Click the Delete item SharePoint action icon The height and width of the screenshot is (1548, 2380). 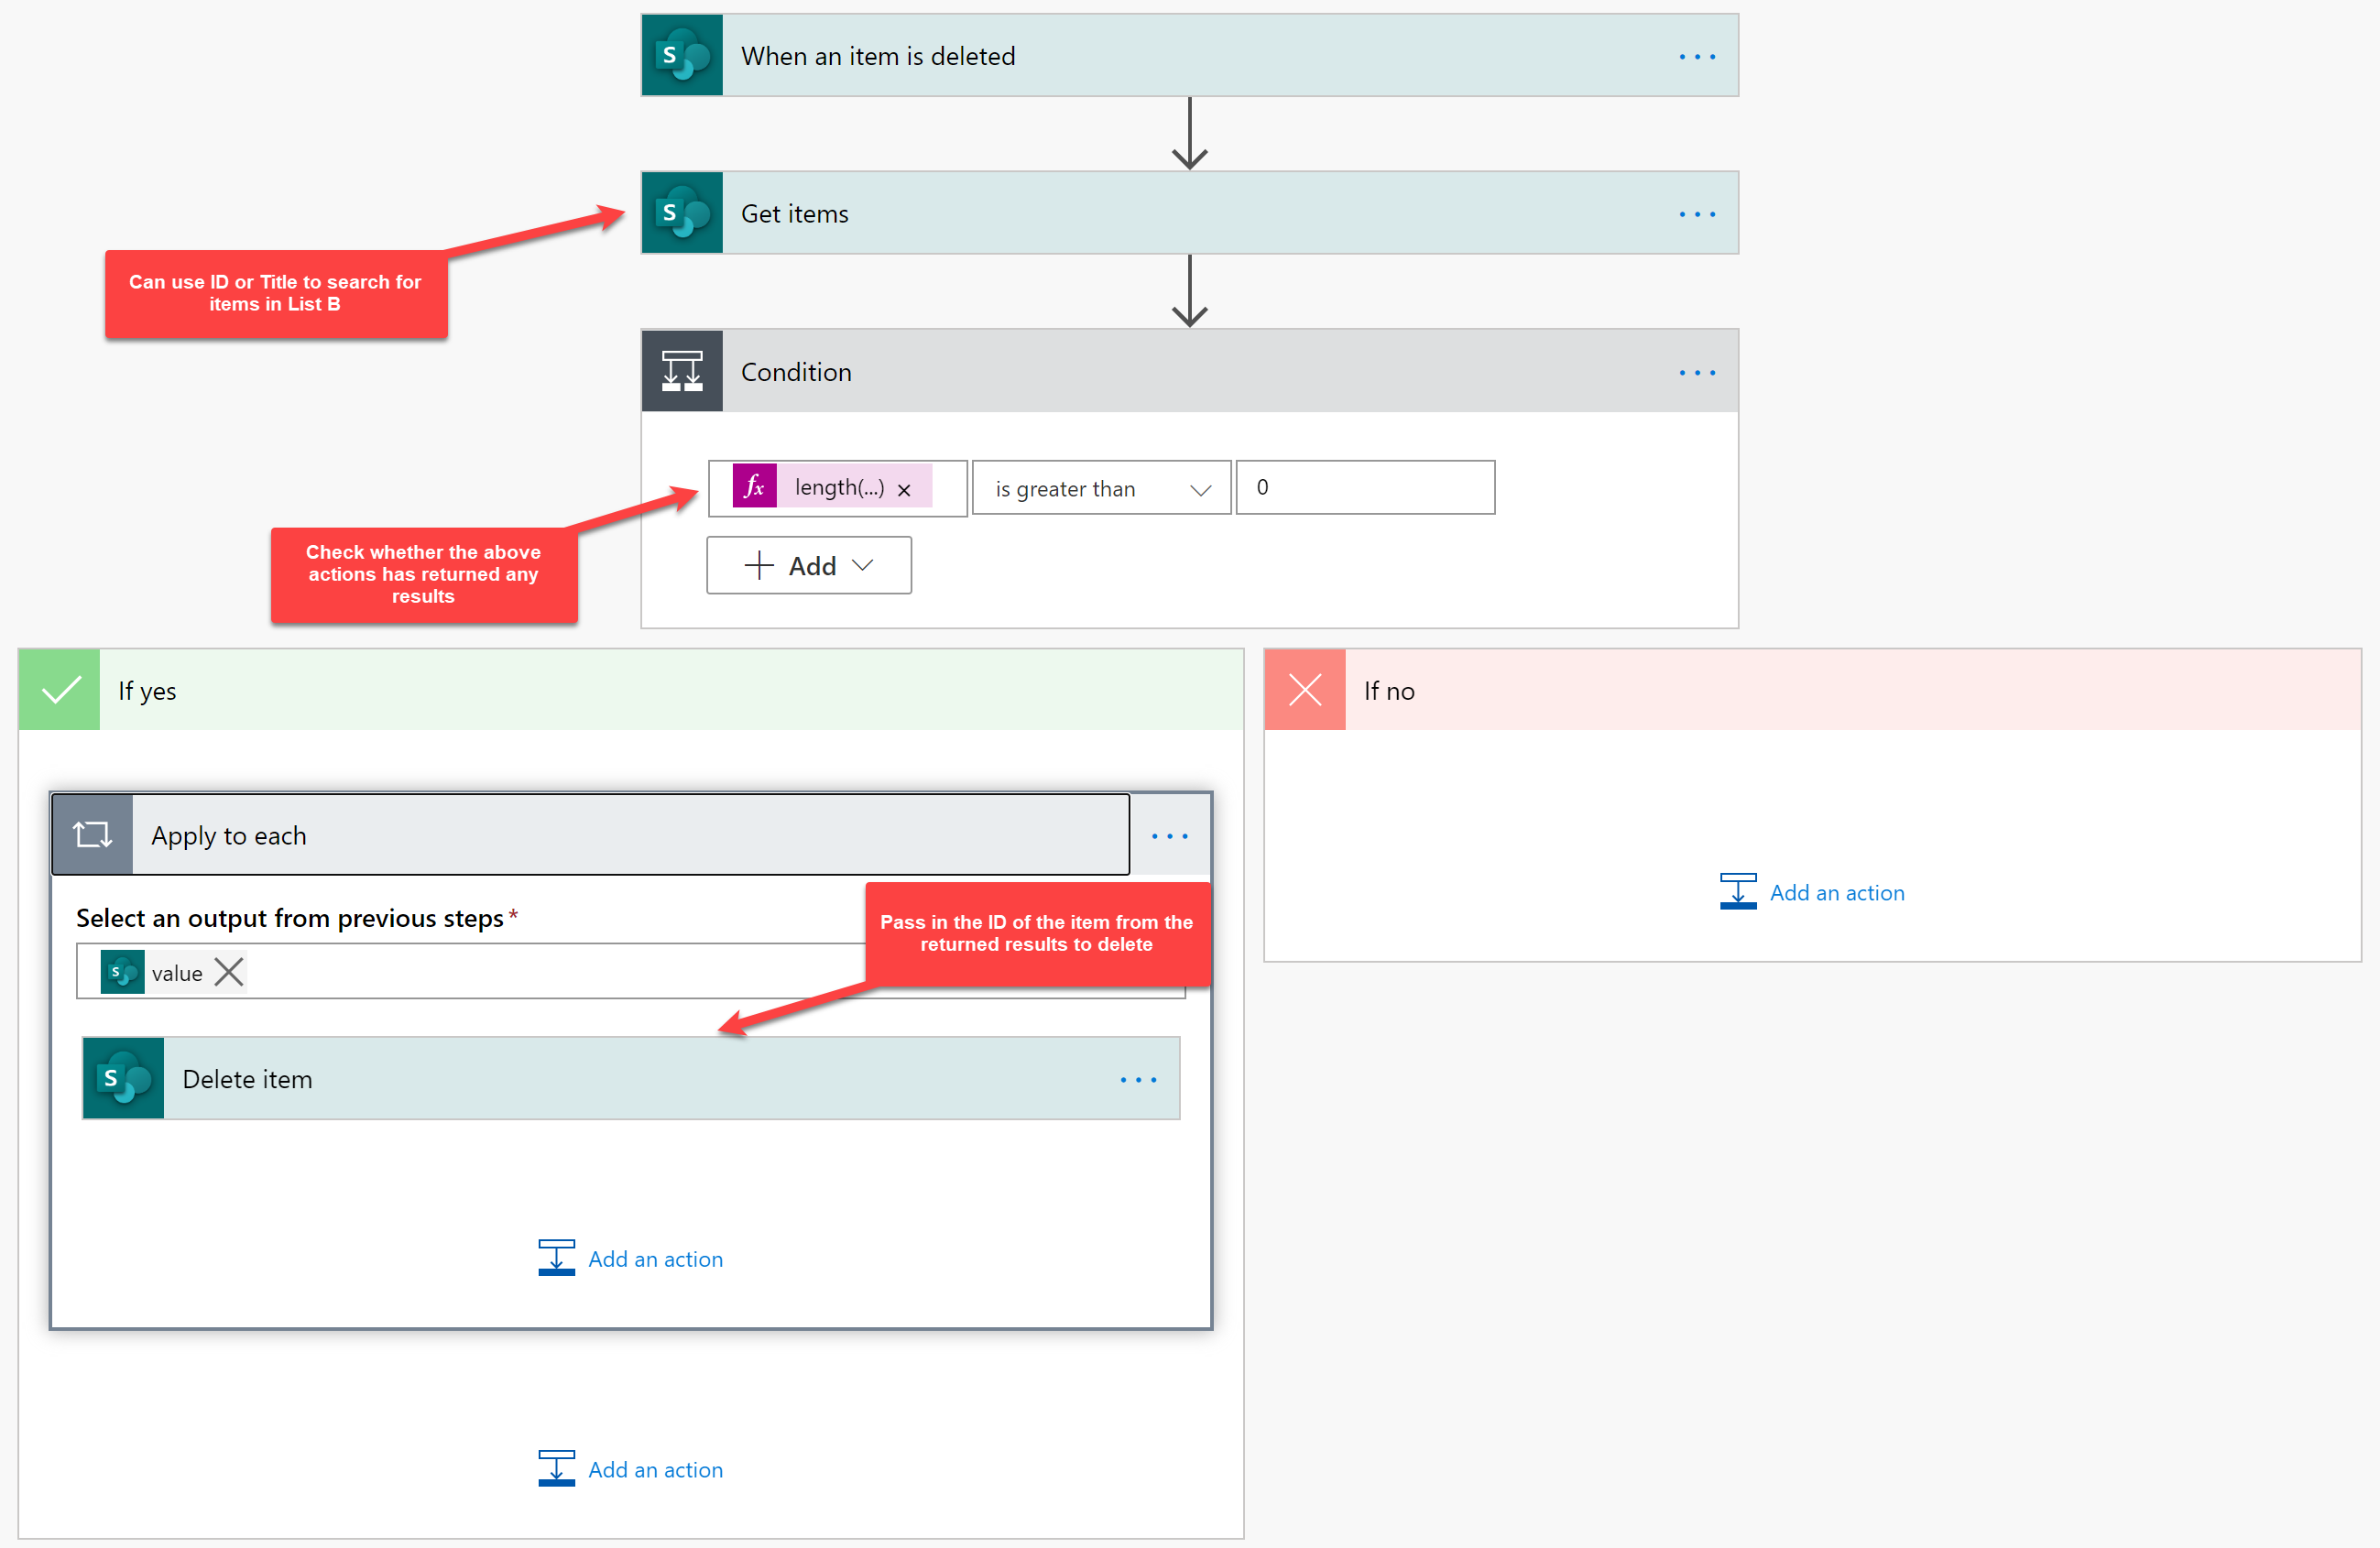click(x=123, y=1078)
